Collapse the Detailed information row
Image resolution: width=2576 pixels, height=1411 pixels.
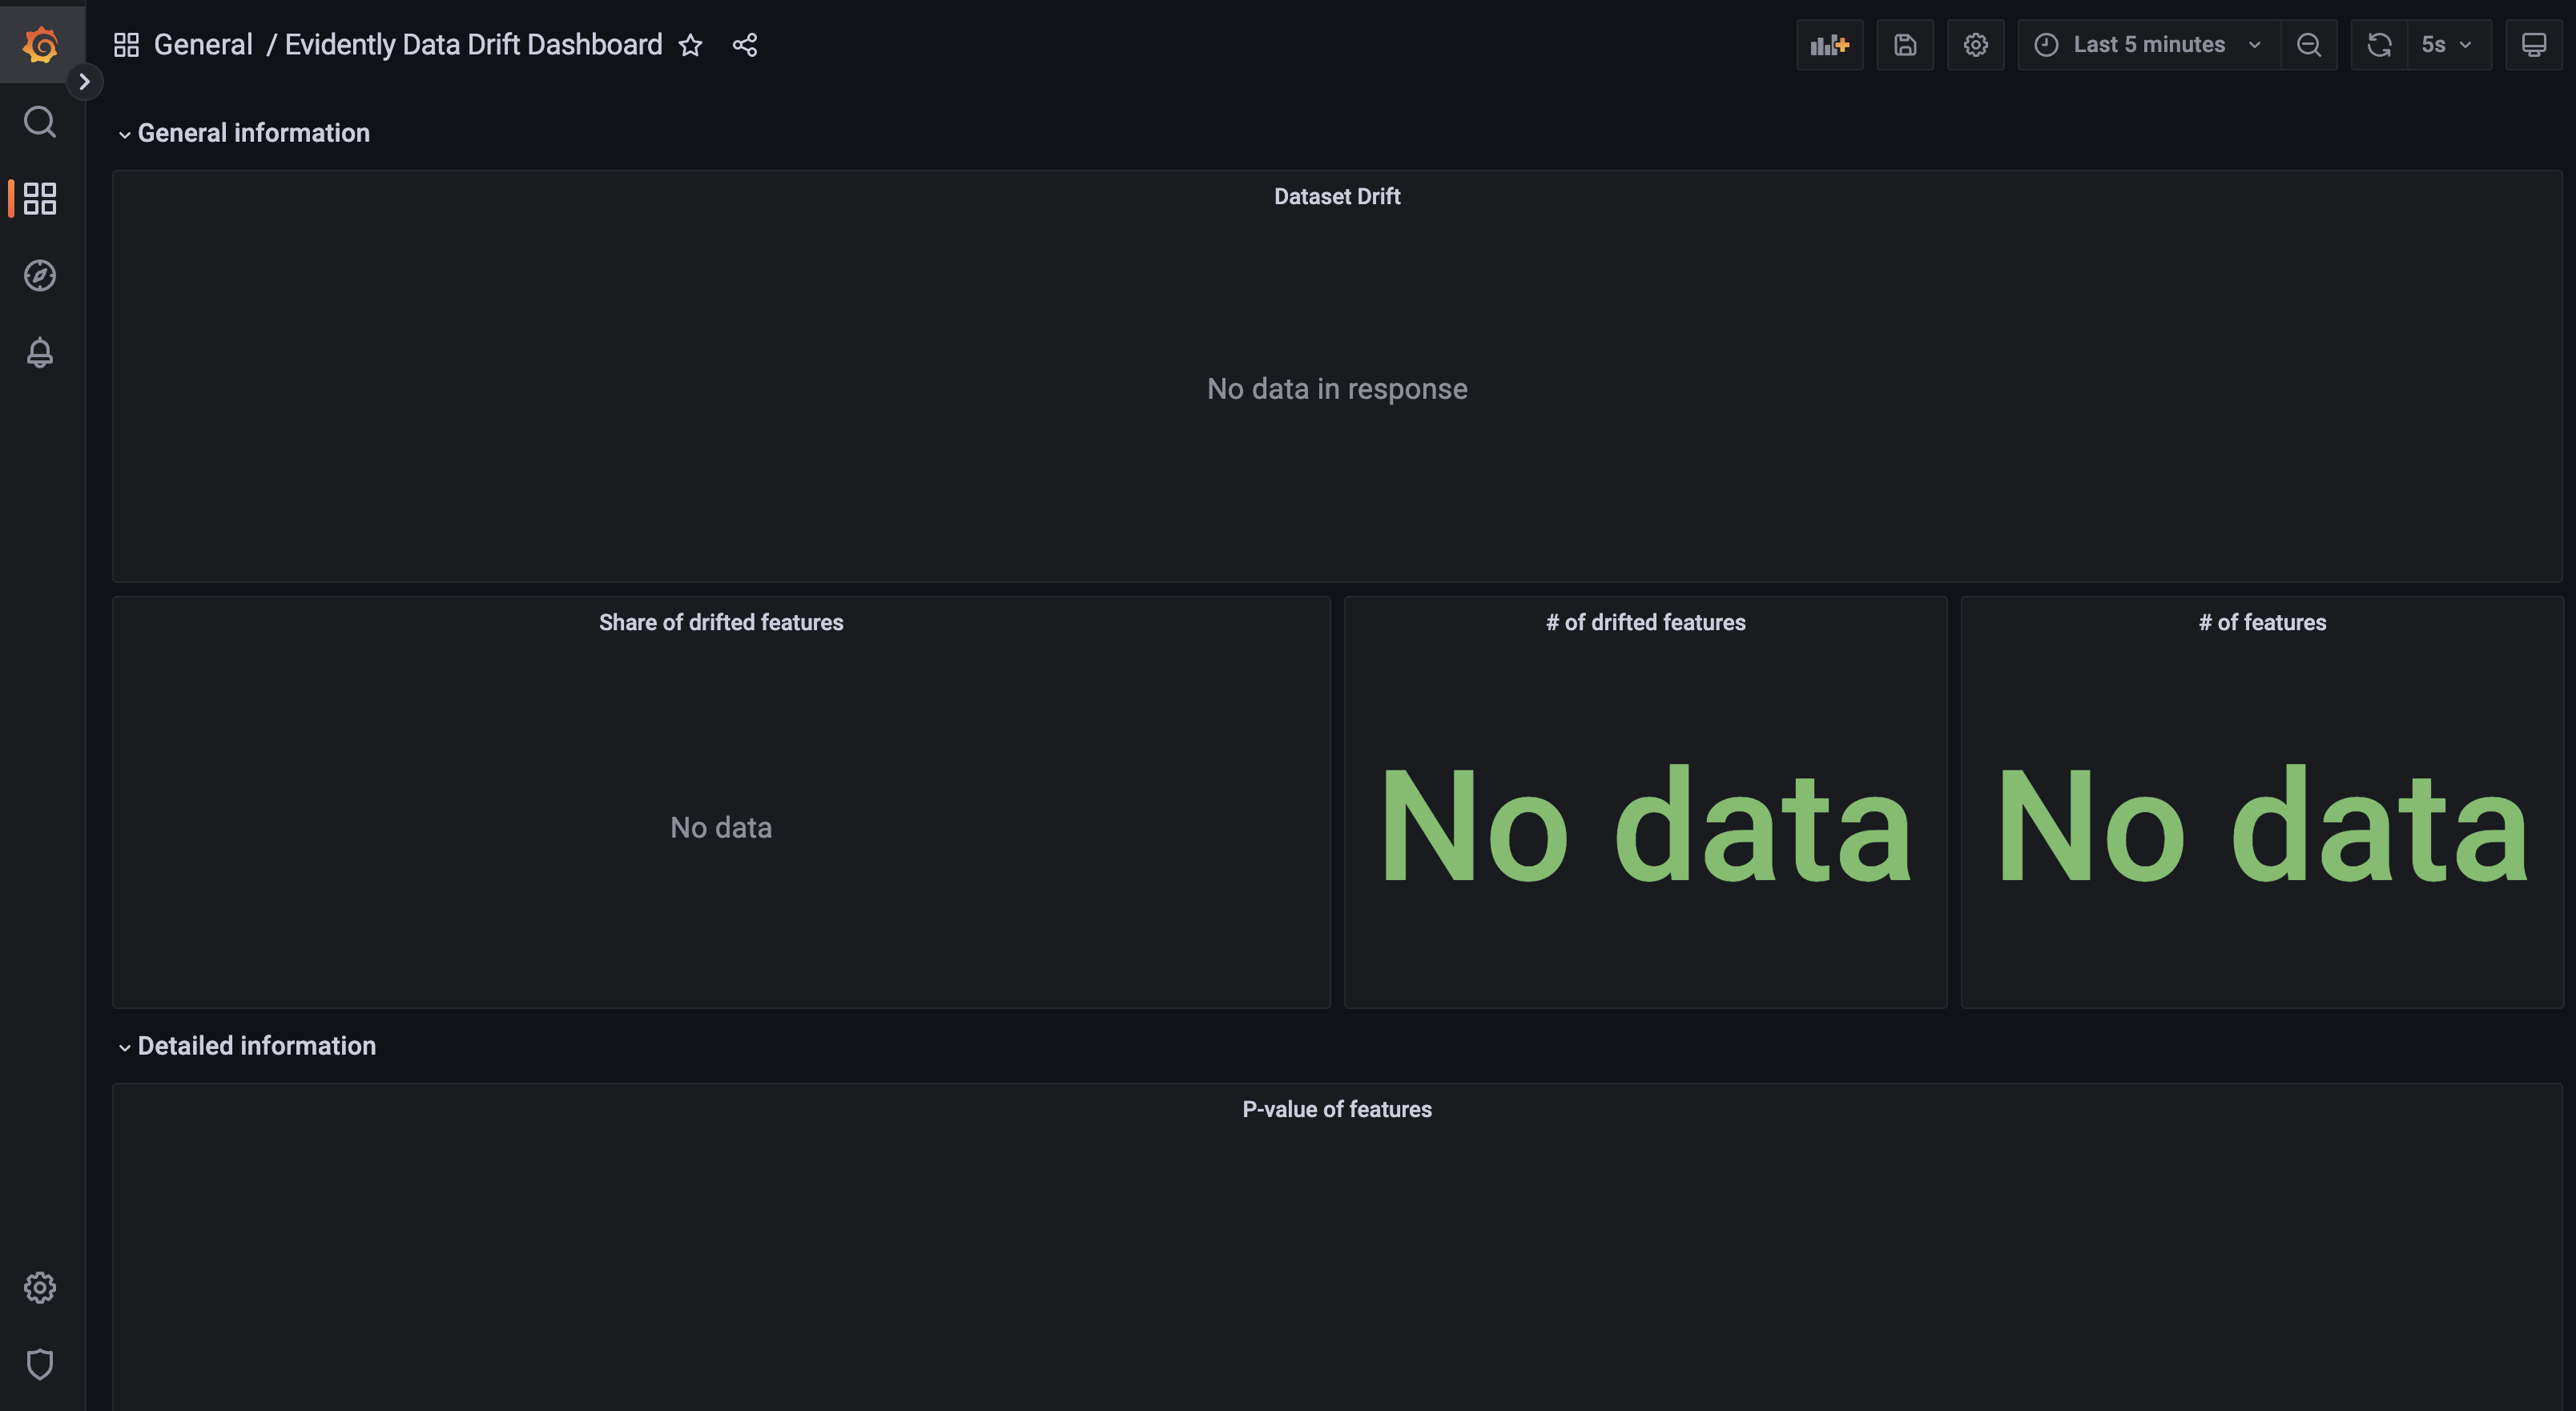pos(247,1046)
